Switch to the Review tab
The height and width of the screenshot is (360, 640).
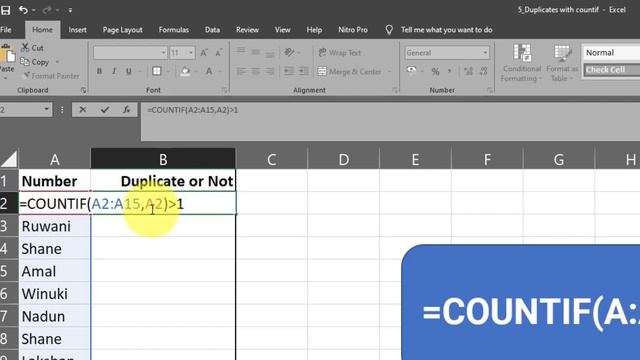tap(247, 30)
